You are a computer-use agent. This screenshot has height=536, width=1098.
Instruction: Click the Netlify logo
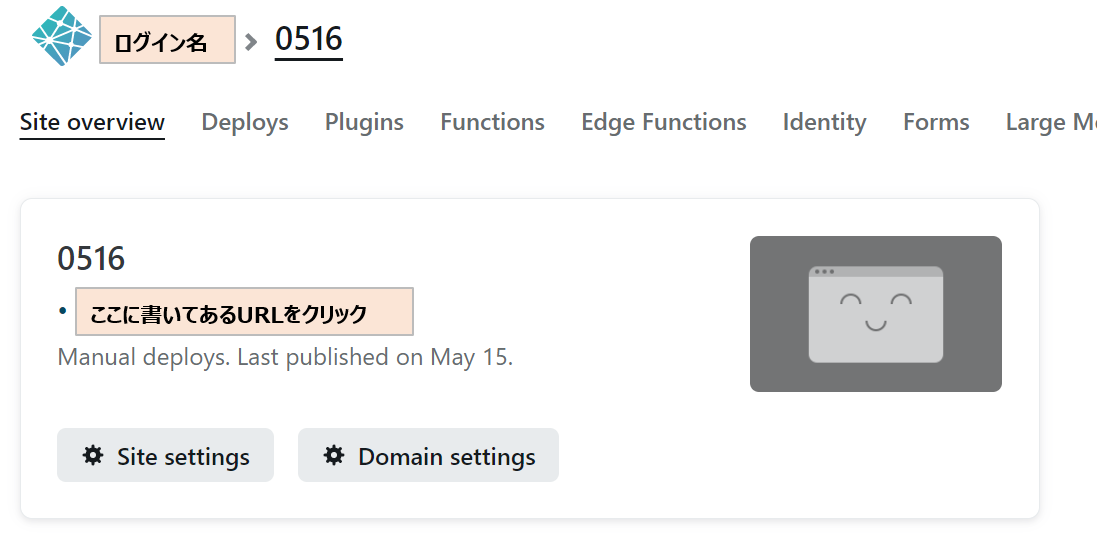click(x=62, y=36)
